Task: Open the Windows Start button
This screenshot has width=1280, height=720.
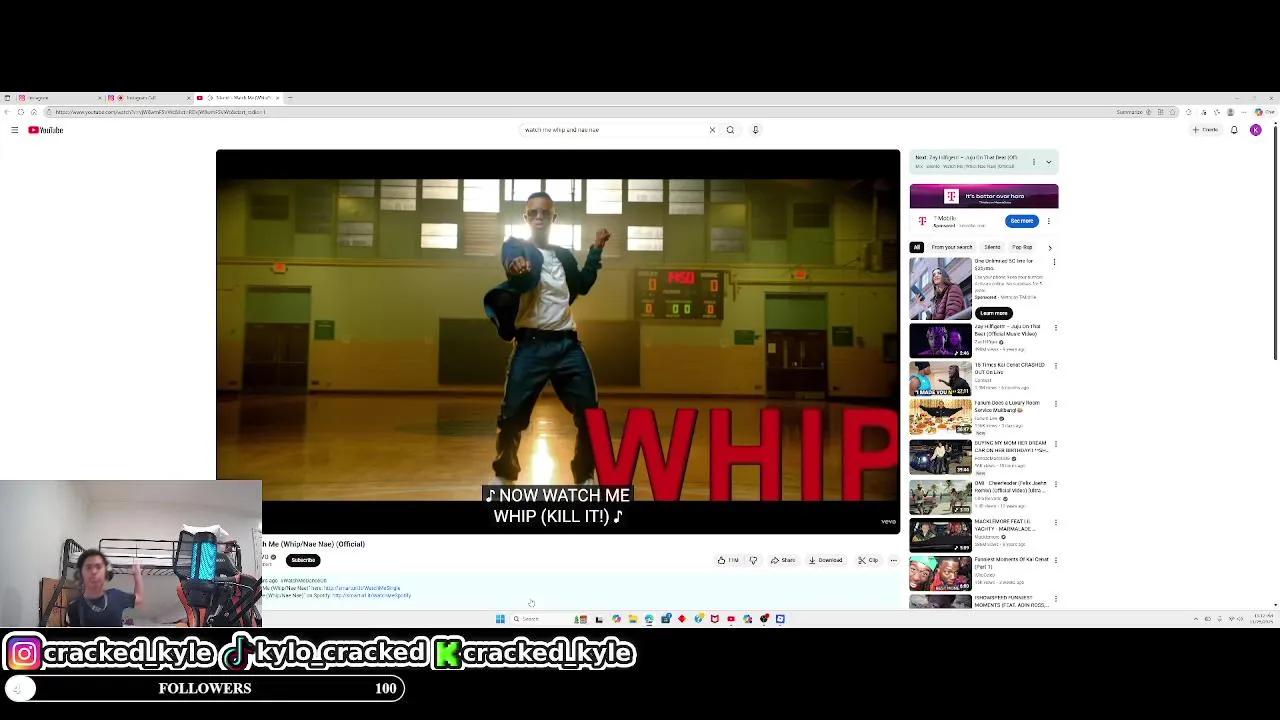Action: [x=500, y=619]
